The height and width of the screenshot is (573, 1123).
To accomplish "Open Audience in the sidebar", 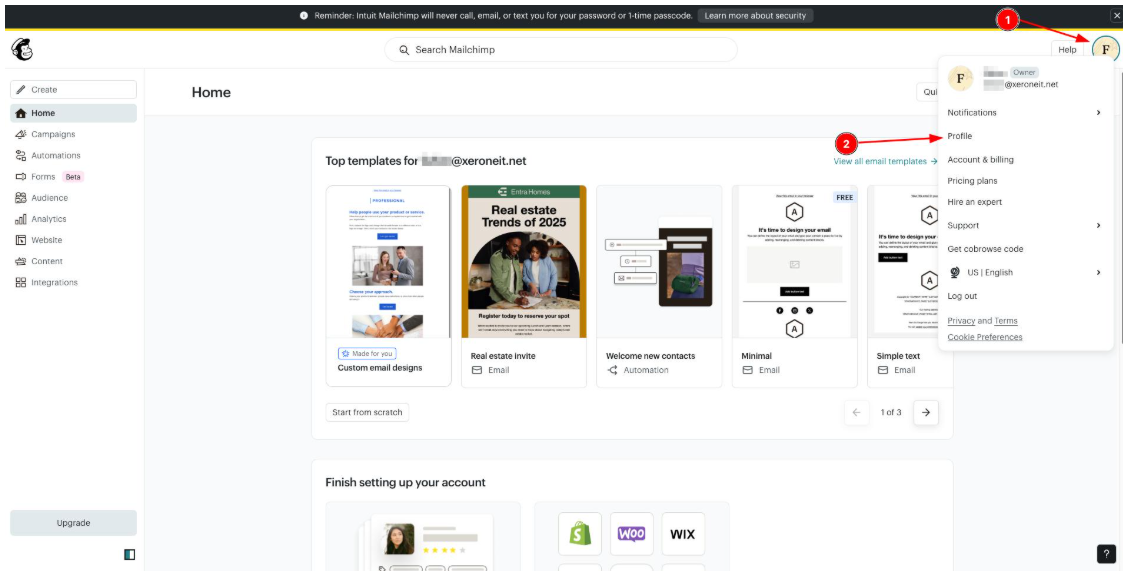I will 73,198.
